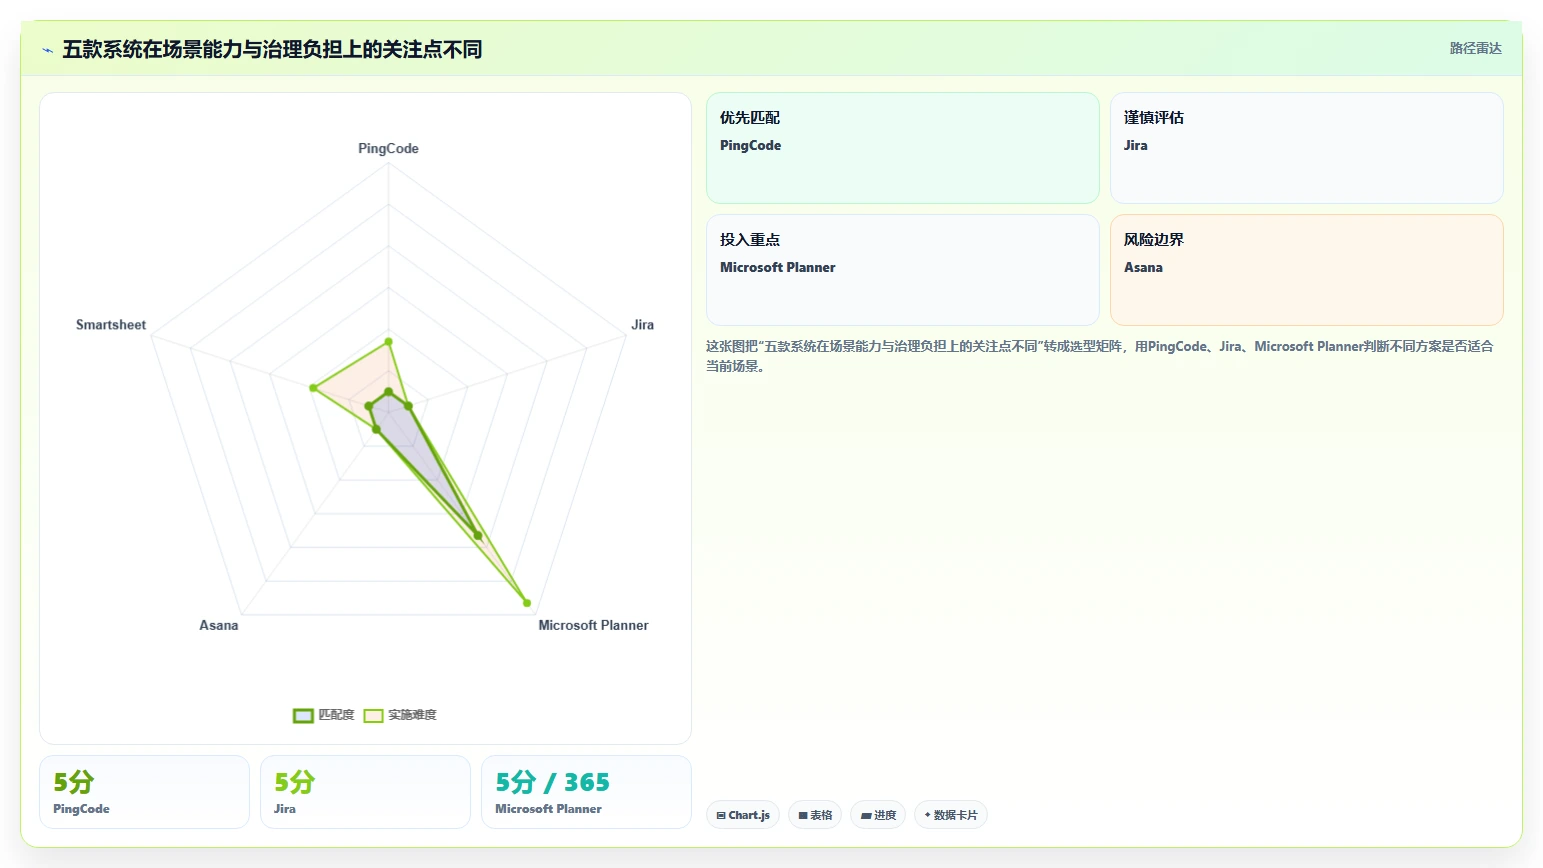
Task: Click the 实施难度 legend color box
Action: 373,715
